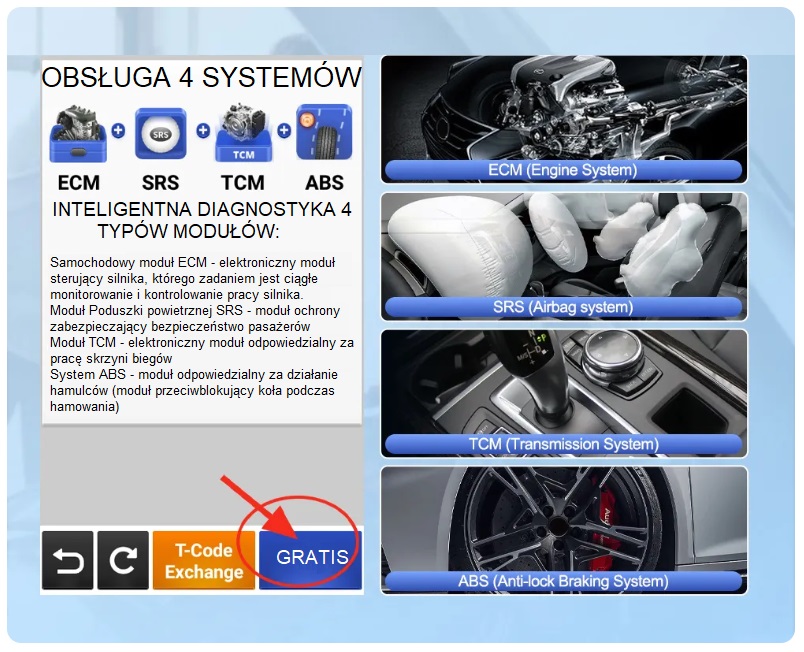Viewport: 804px width, 652px height.
Task: Click the car engine photo thumbnail
Action: [563, 107]
